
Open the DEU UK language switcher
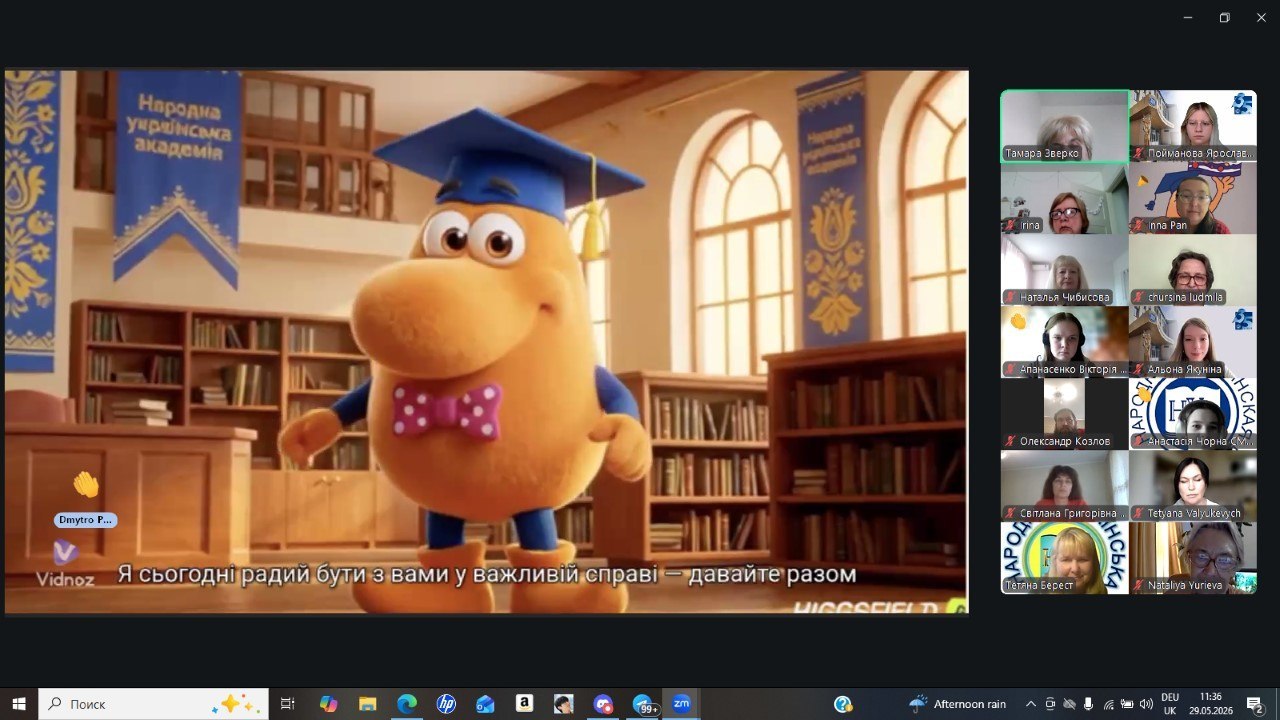click(x=1170, y=704)
